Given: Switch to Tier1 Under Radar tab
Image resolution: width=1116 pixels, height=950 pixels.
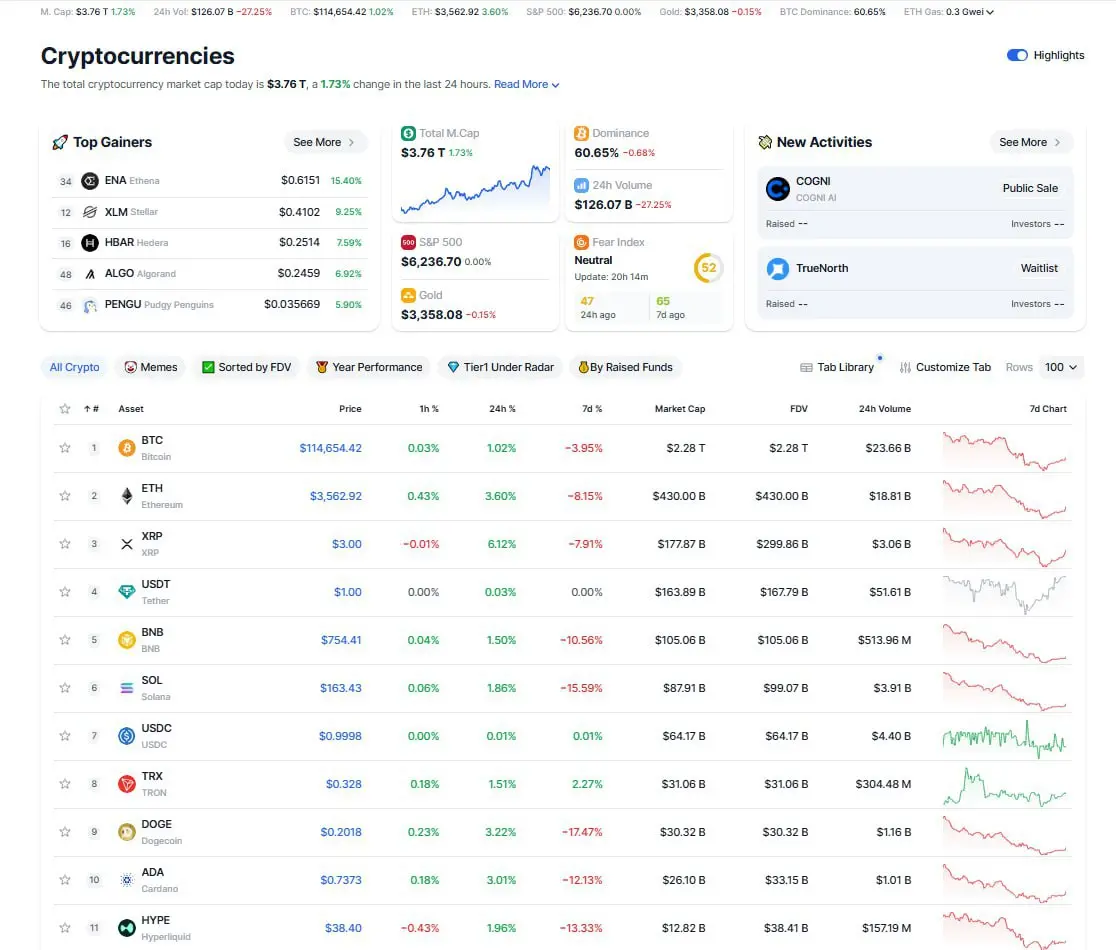Looking at the screenshot, I should [x=500, y=367].
